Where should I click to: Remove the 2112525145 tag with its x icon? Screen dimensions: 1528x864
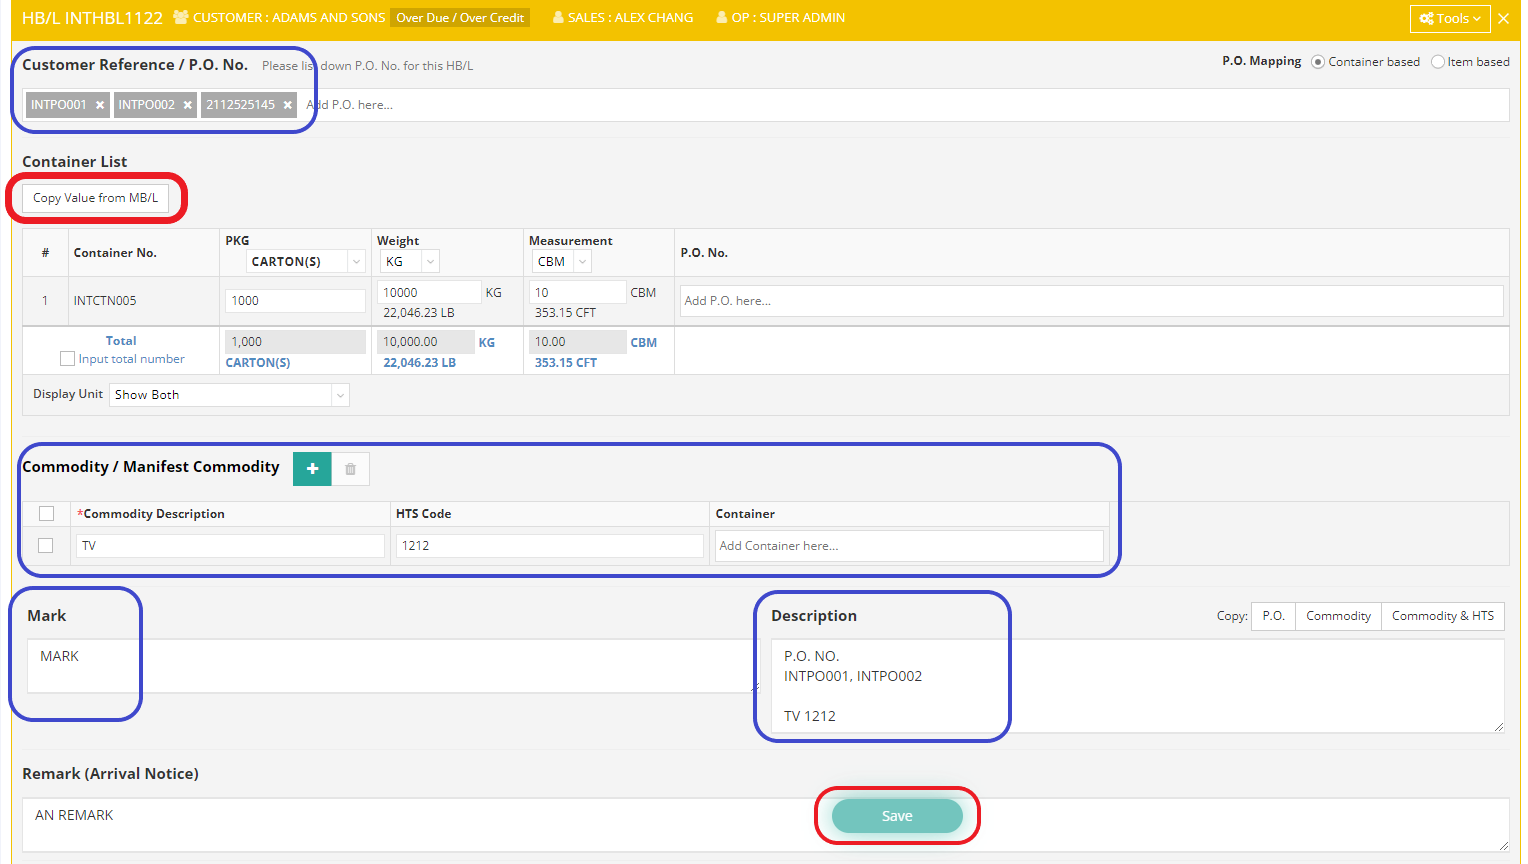288,105
